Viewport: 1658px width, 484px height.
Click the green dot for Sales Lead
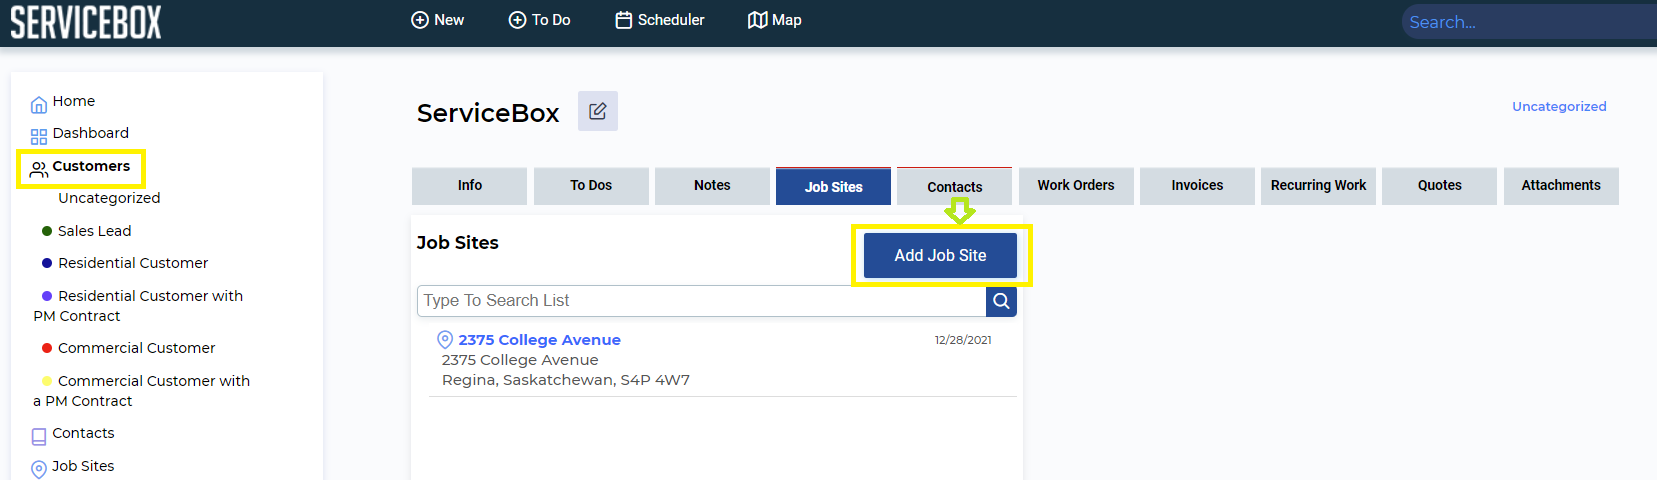47,231
